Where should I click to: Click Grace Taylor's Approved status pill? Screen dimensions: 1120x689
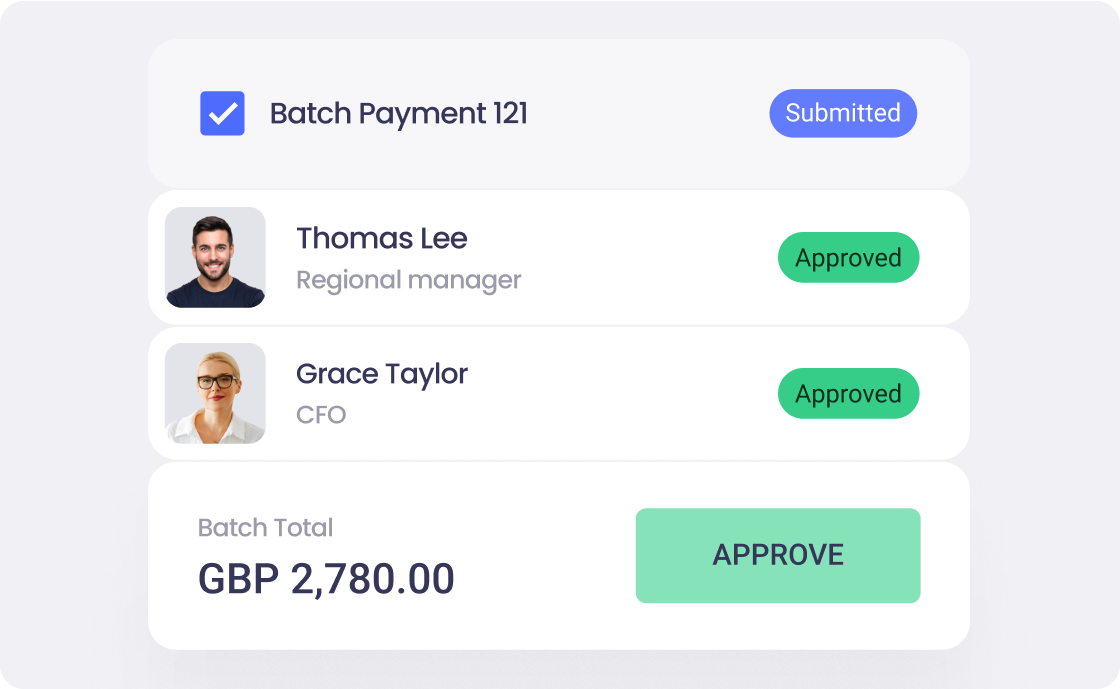tap(848, 393)
